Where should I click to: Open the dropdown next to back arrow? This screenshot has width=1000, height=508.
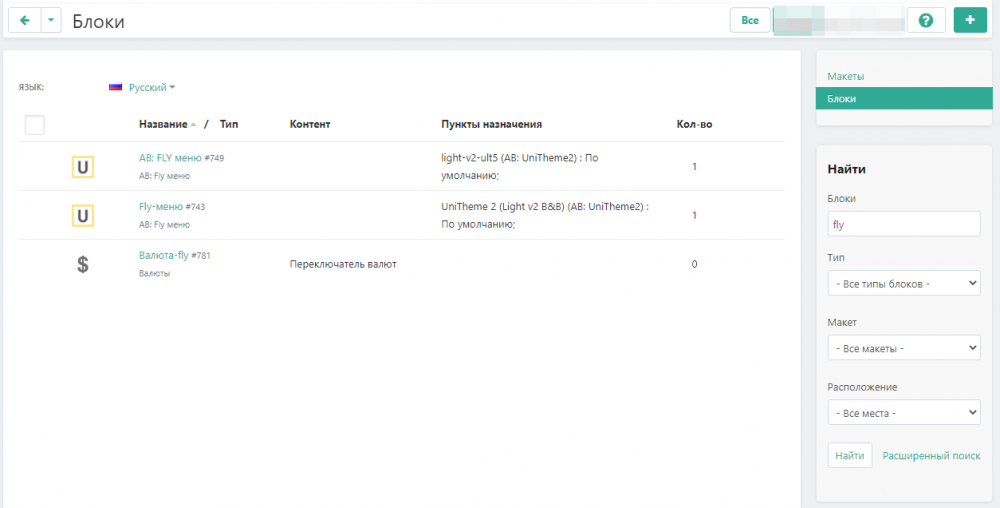tap(51, 21)
